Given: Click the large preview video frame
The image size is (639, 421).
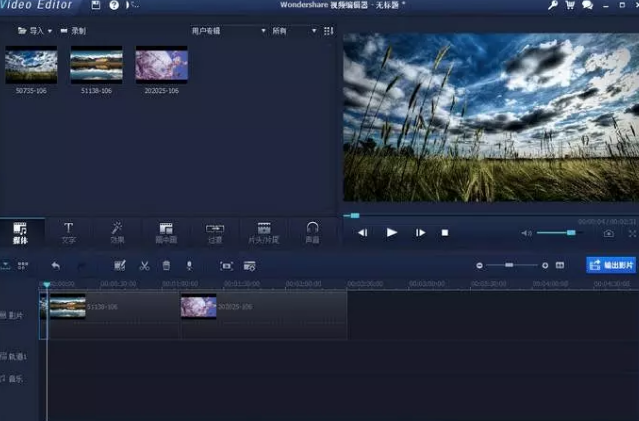Looking at the screenshot, I should click(491, 117).
